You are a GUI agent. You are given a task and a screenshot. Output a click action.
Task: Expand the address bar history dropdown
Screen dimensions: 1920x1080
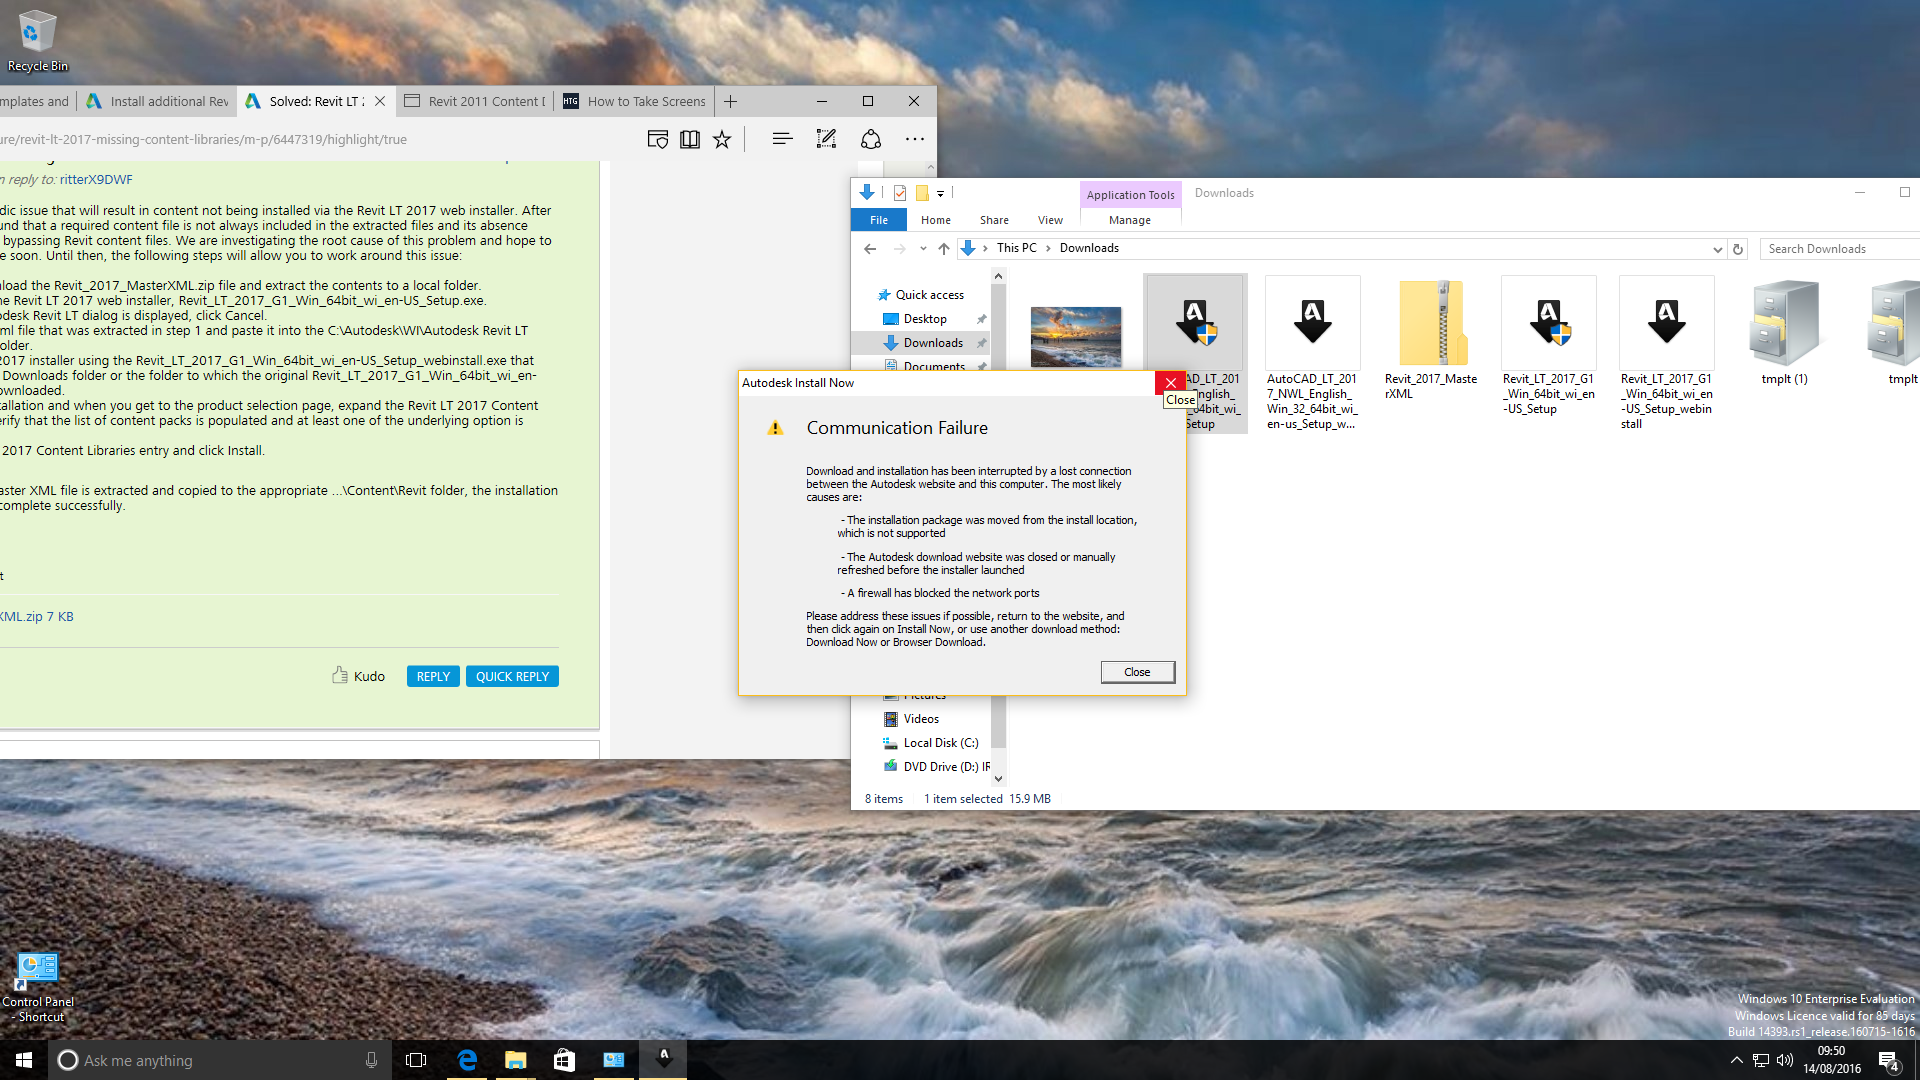[x=1717, y=249]
